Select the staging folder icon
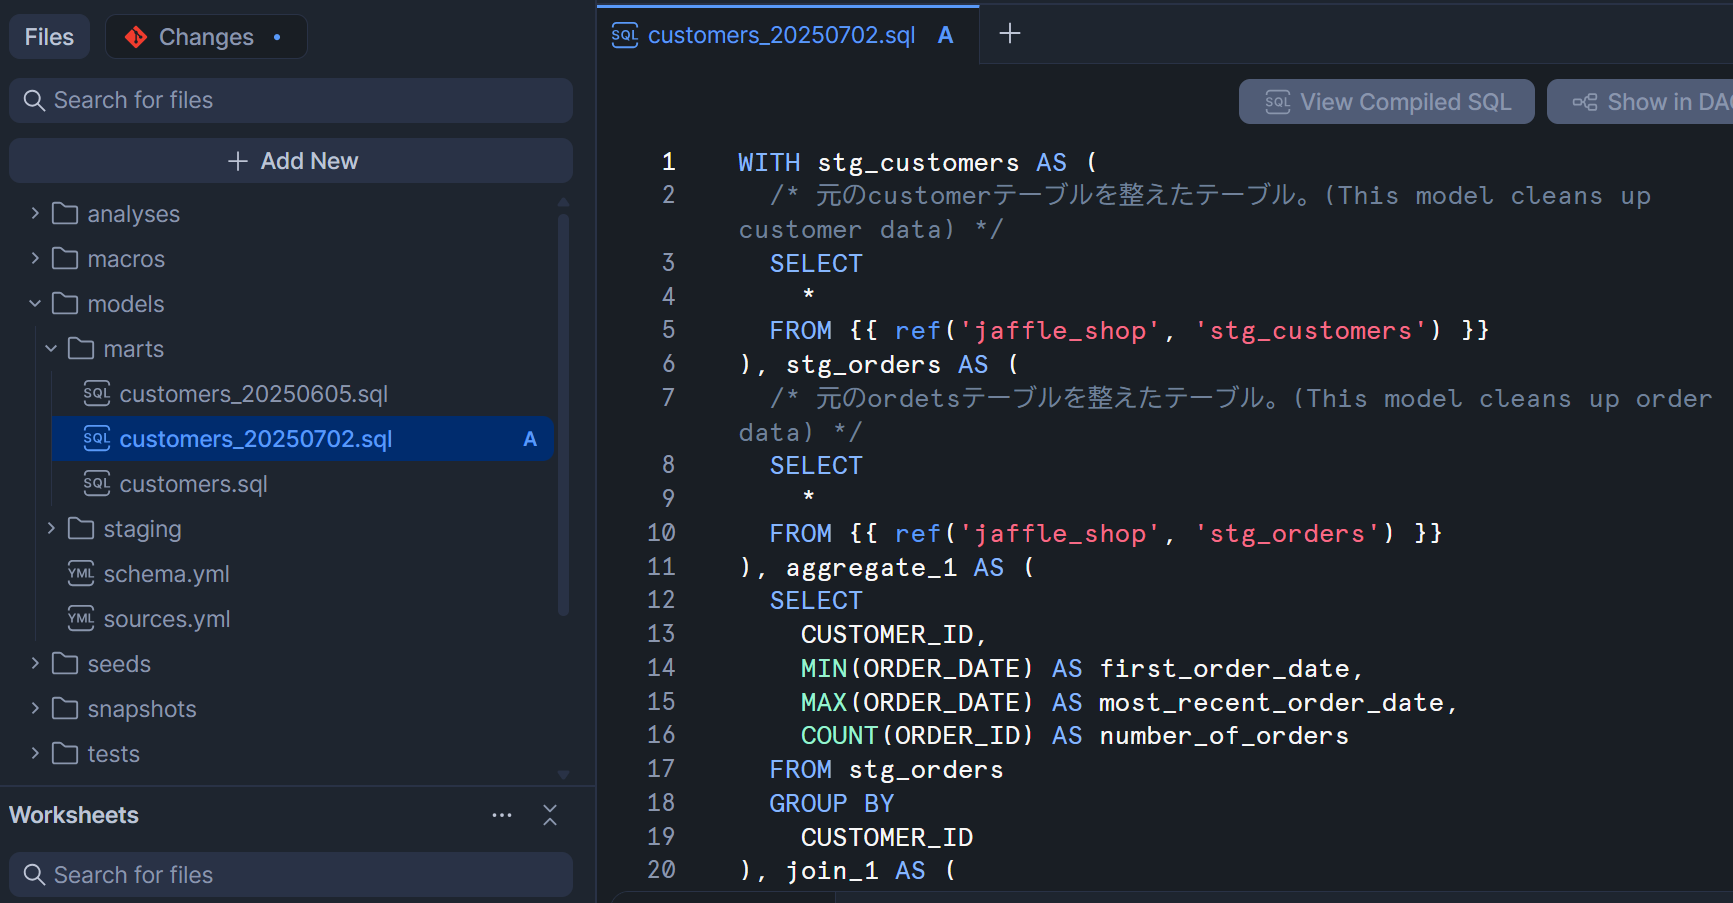 click(81, 528)
